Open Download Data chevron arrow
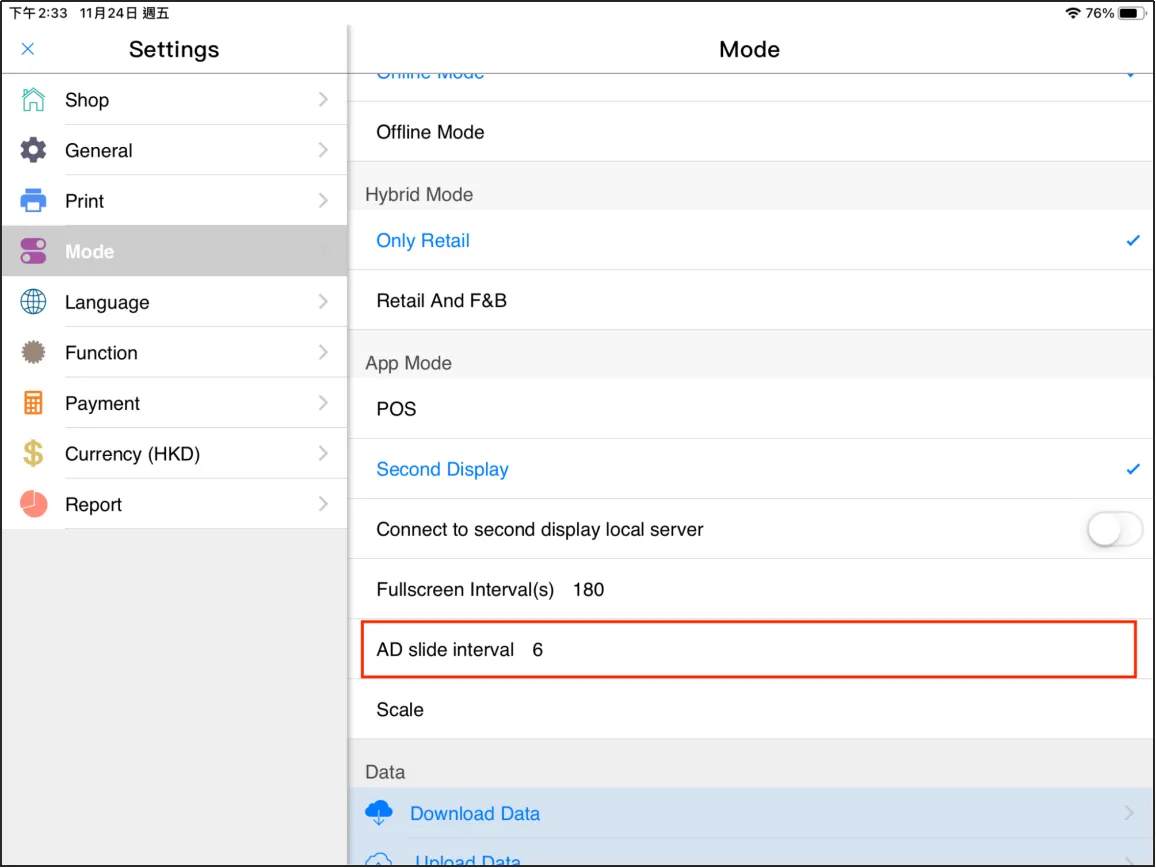 click(x=1129, y=813)
